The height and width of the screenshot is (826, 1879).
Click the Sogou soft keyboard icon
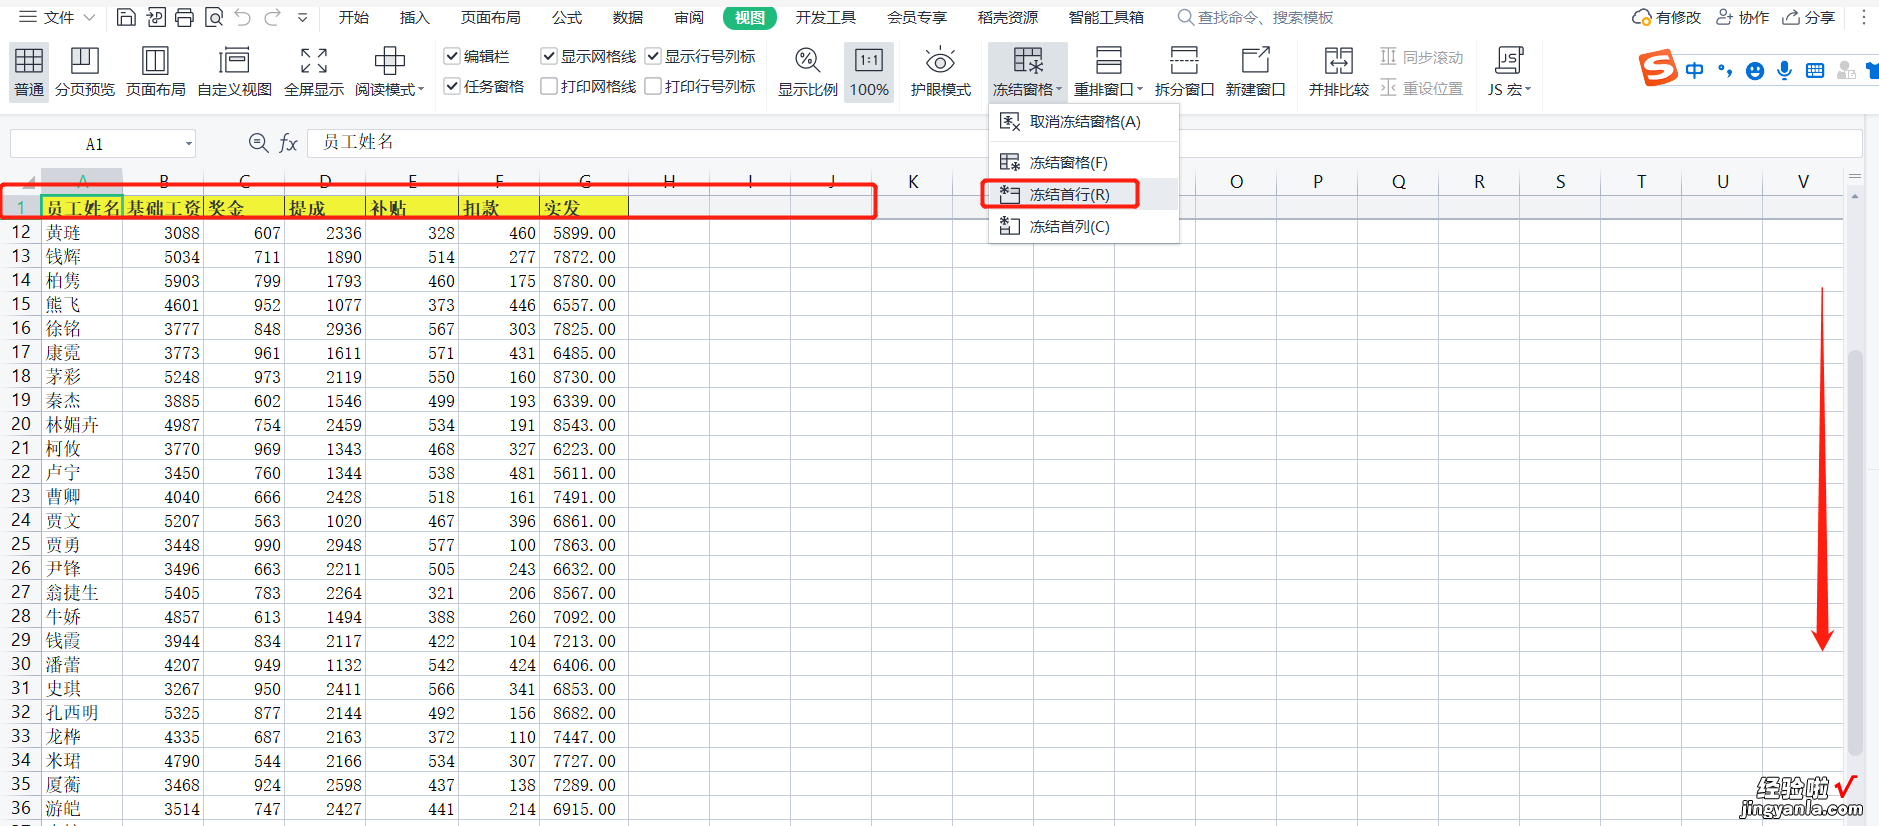1815,70
